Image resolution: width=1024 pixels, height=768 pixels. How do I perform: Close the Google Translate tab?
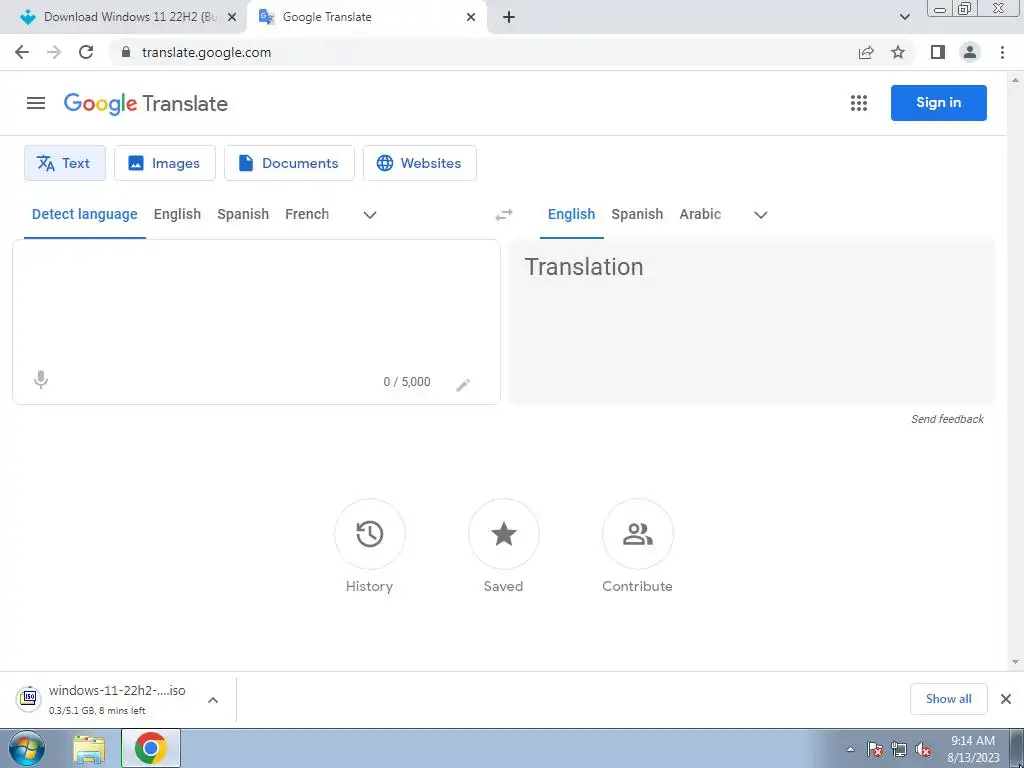pos(471,17)
